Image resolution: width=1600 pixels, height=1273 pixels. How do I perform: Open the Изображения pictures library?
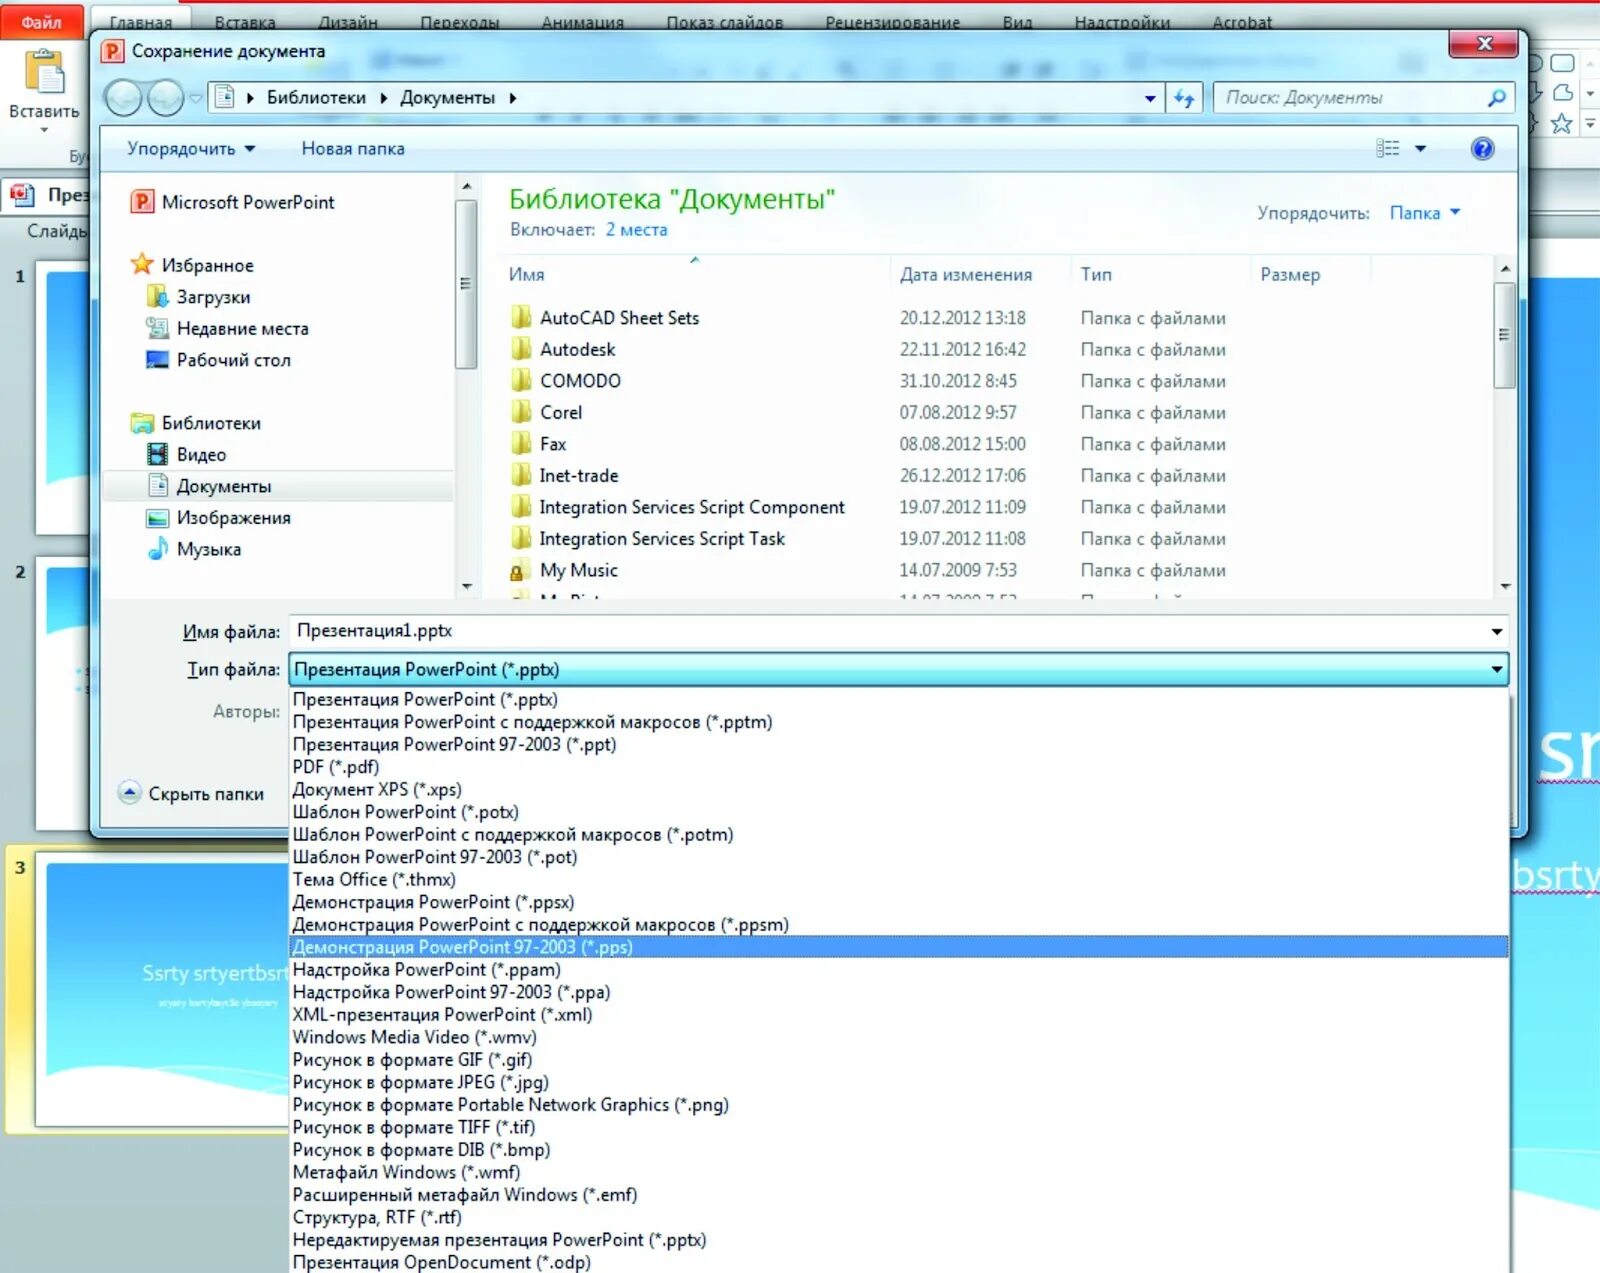[219, 518]
